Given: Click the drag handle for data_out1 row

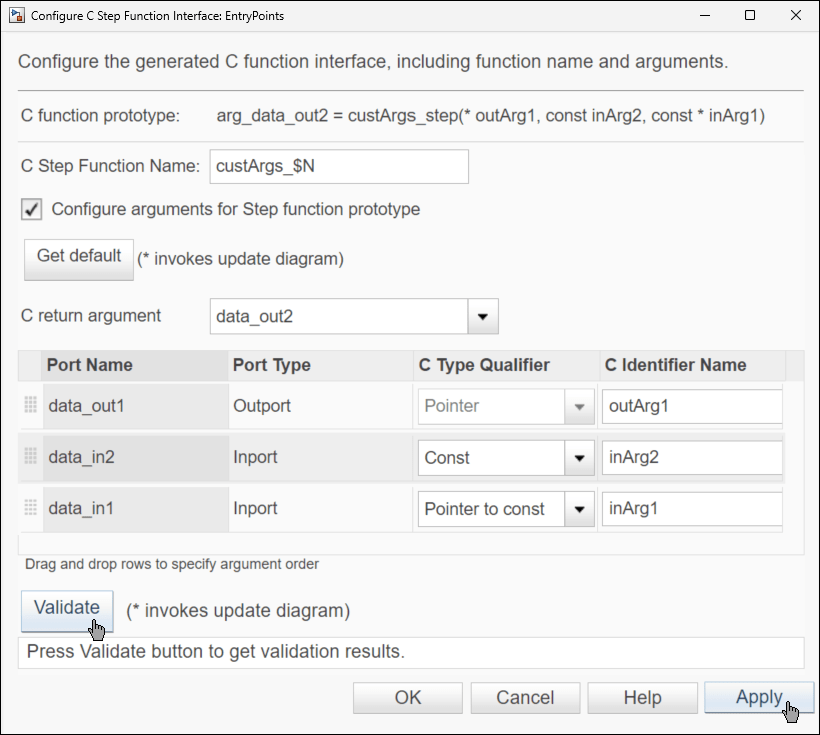Looking at the screenshot, I should tap(30, 406).
